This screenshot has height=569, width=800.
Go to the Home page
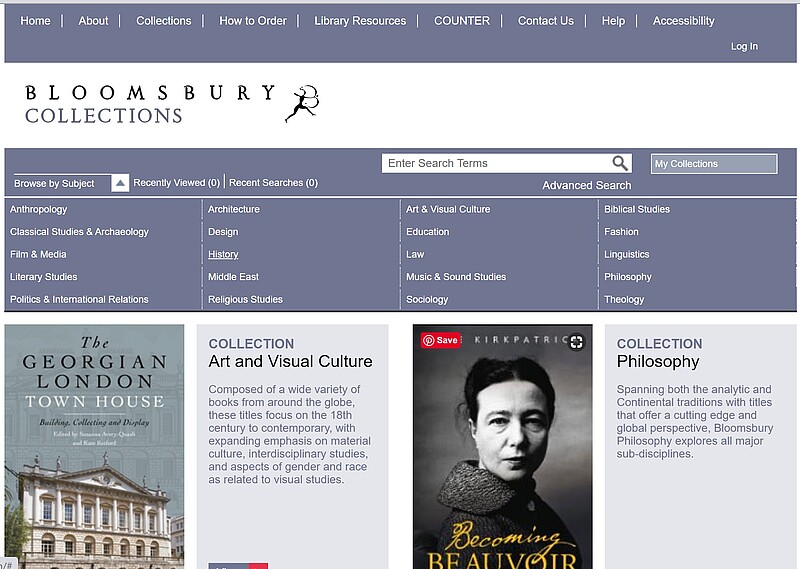click(x=35, y=21)
